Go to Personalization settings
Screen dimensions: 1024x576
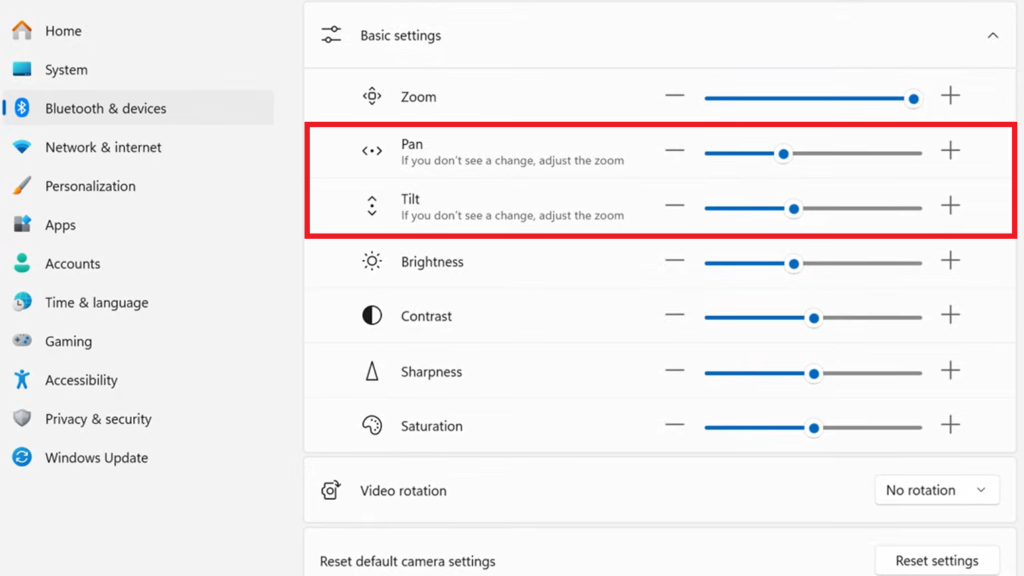[x=90, y=186]
